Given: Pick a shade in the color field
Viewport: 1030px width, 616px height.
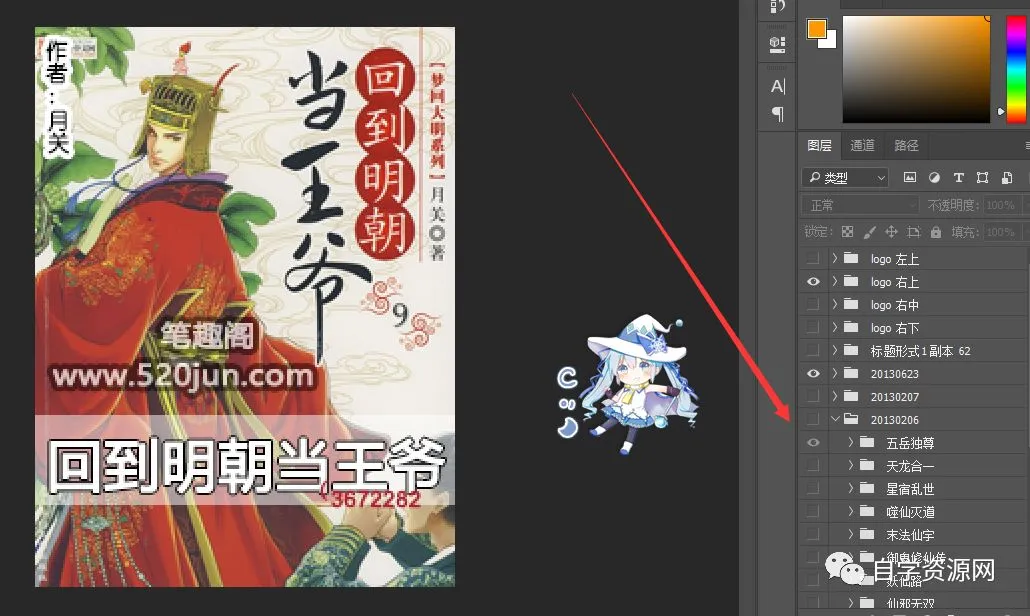Looking at the screenshot, I should pos(916,69).
